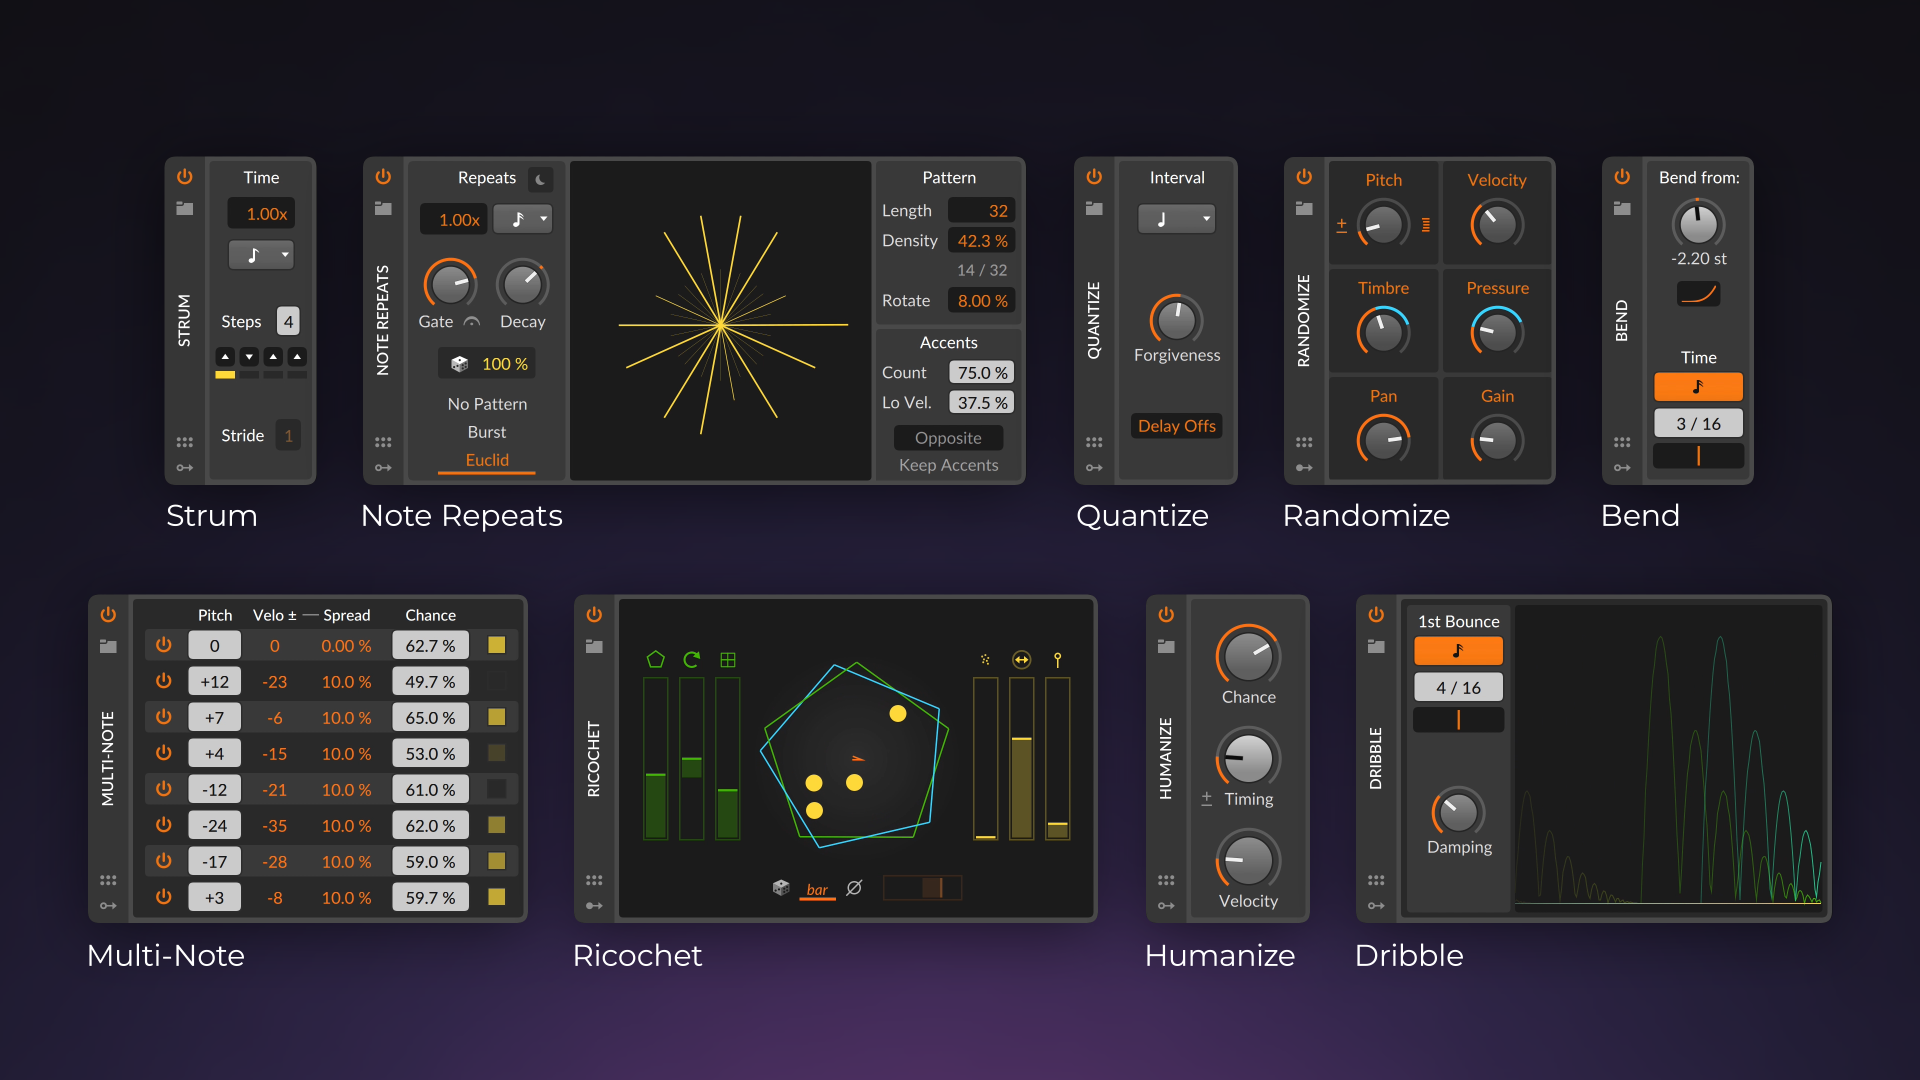Select the Euclid pattern mode button
This screenshot has height=1080, width=1920.
coord(481,459)
